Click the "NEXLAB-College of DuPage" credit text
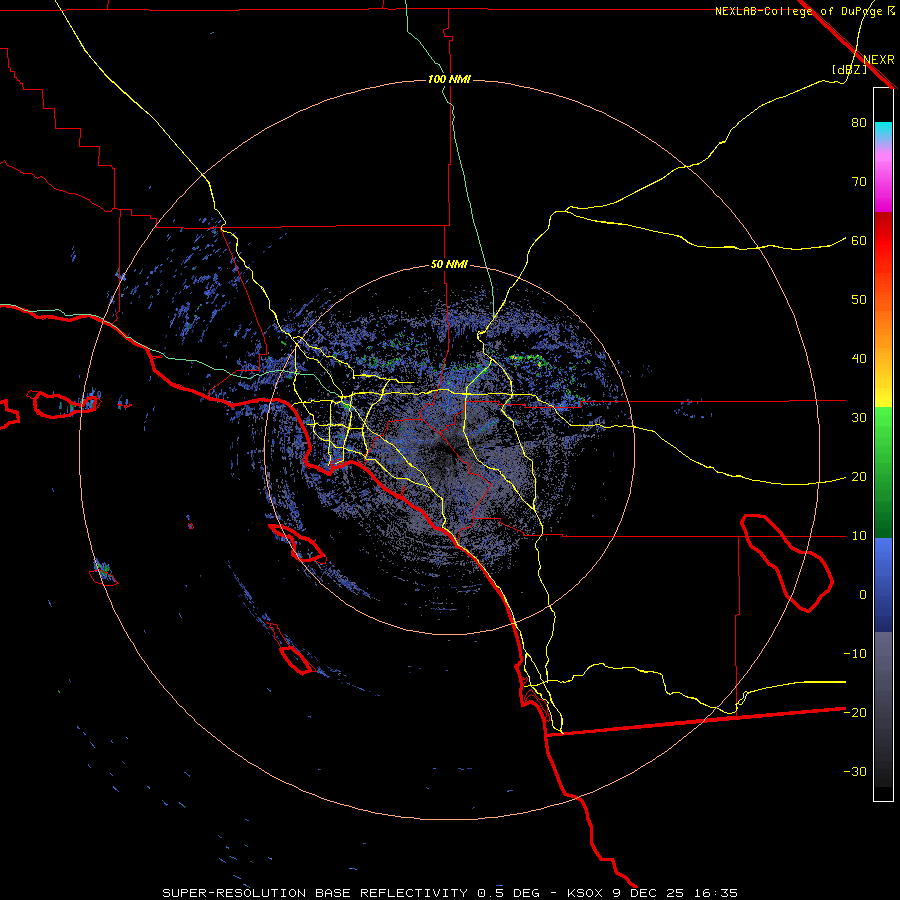The image size is (900, 900). [799, 11]
